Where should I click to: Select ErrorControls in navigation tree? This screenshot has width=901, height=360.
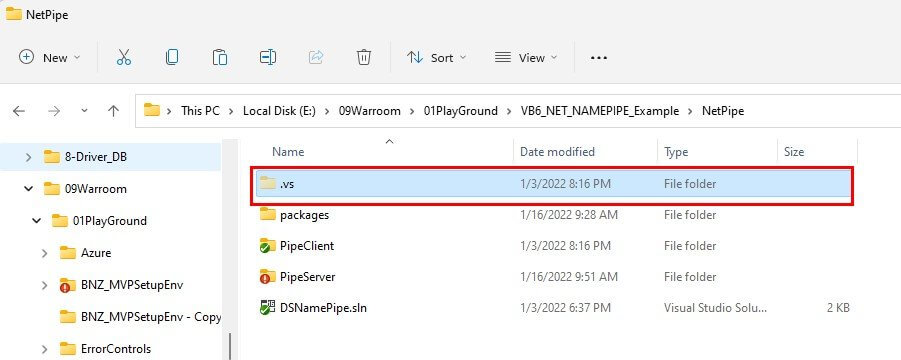116,349
